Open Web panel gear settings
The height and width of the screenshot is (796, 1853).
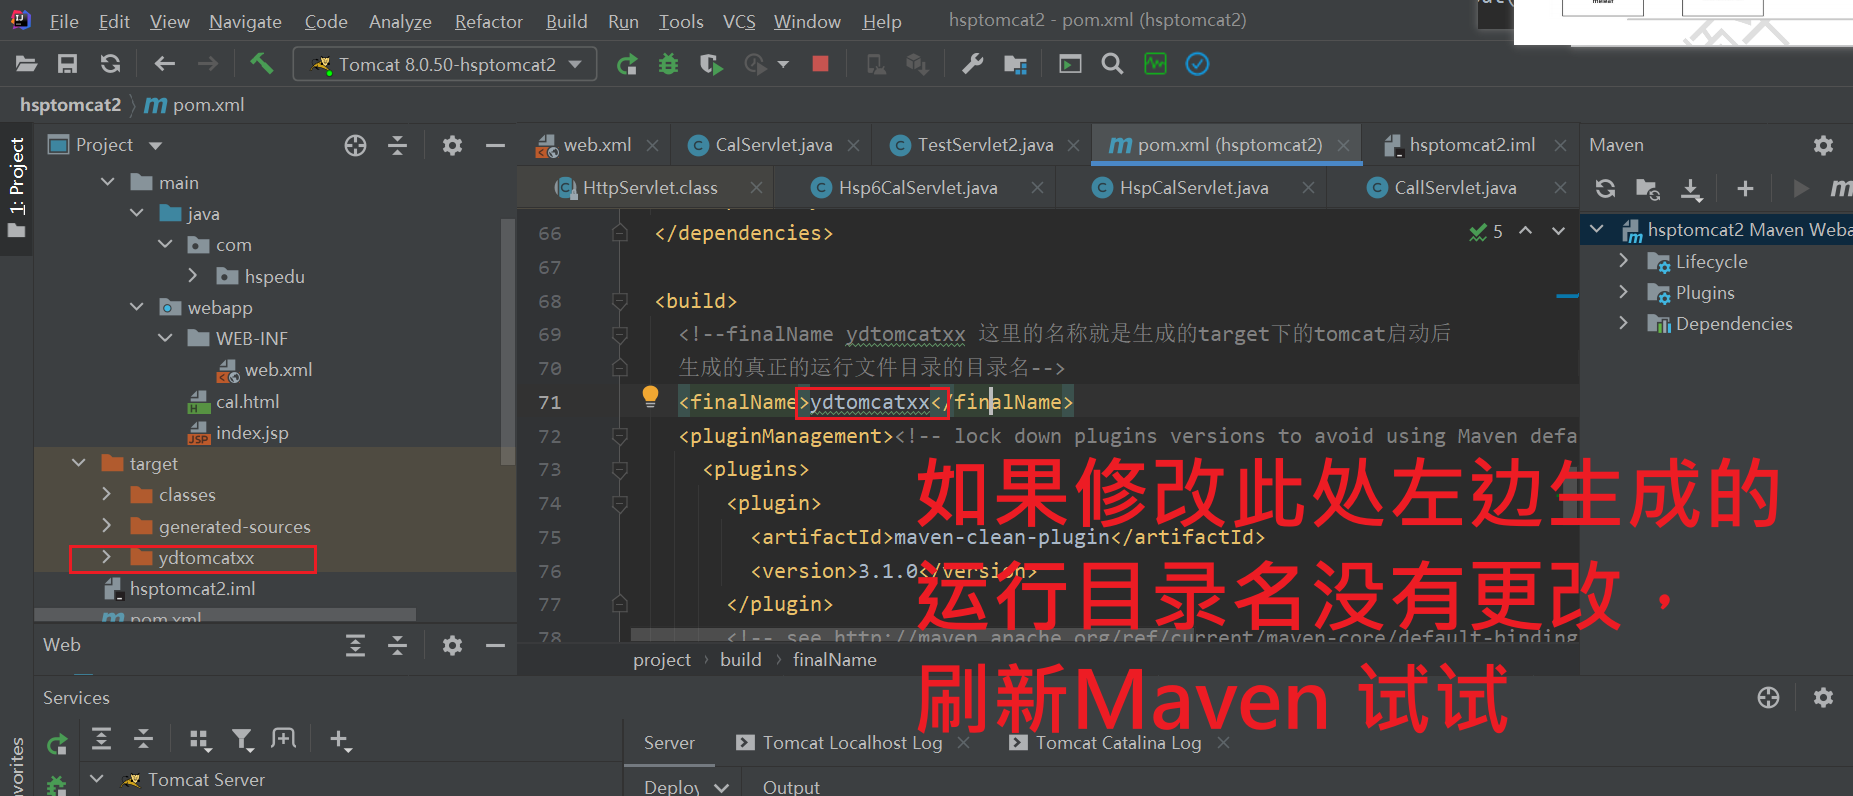click(452, 646)
